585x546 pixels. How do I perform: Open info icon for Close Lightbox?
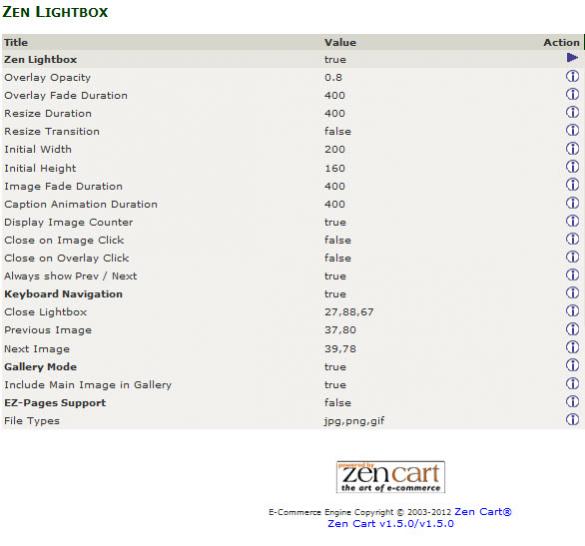572,311
